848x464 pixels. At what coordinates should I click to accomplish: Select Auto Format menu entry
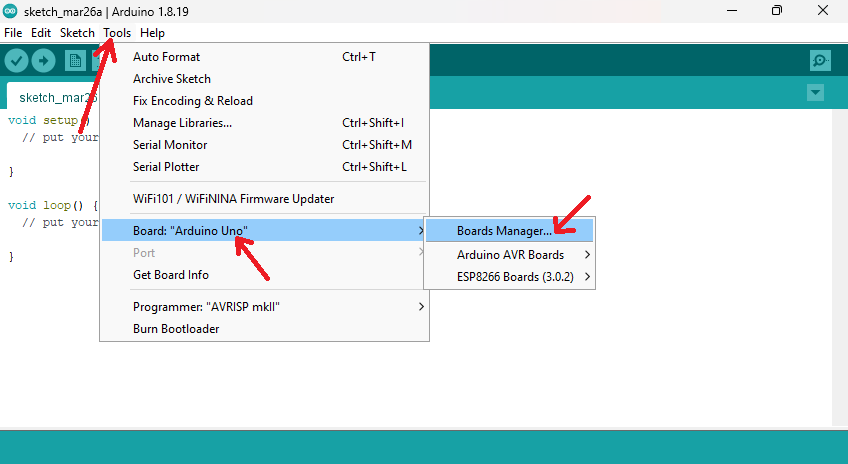pos(264,57)
